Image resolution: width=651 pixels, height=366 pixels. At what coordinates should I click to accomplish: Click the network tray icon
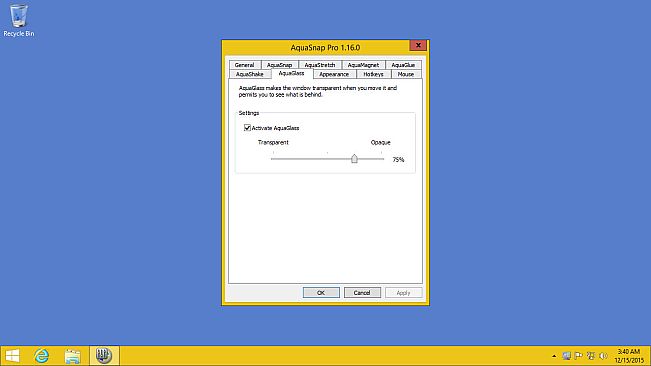[x=566, y=356]
